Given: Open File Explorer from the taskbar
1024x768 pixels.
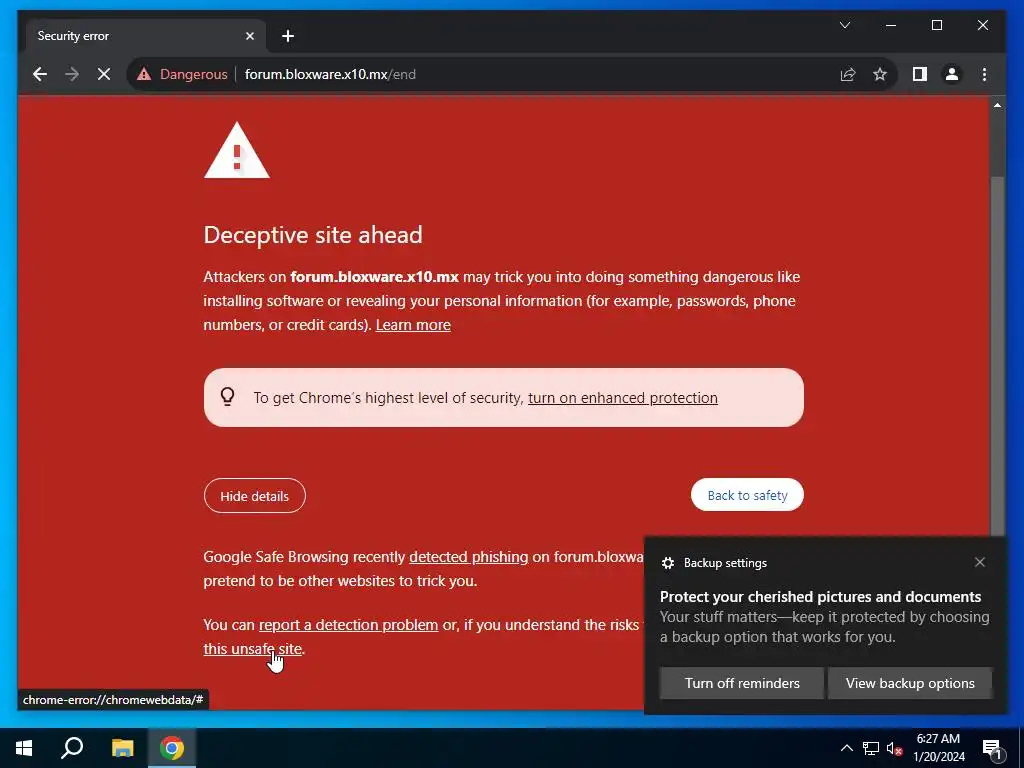Looking at the screenshot, I should click(122, 748).
